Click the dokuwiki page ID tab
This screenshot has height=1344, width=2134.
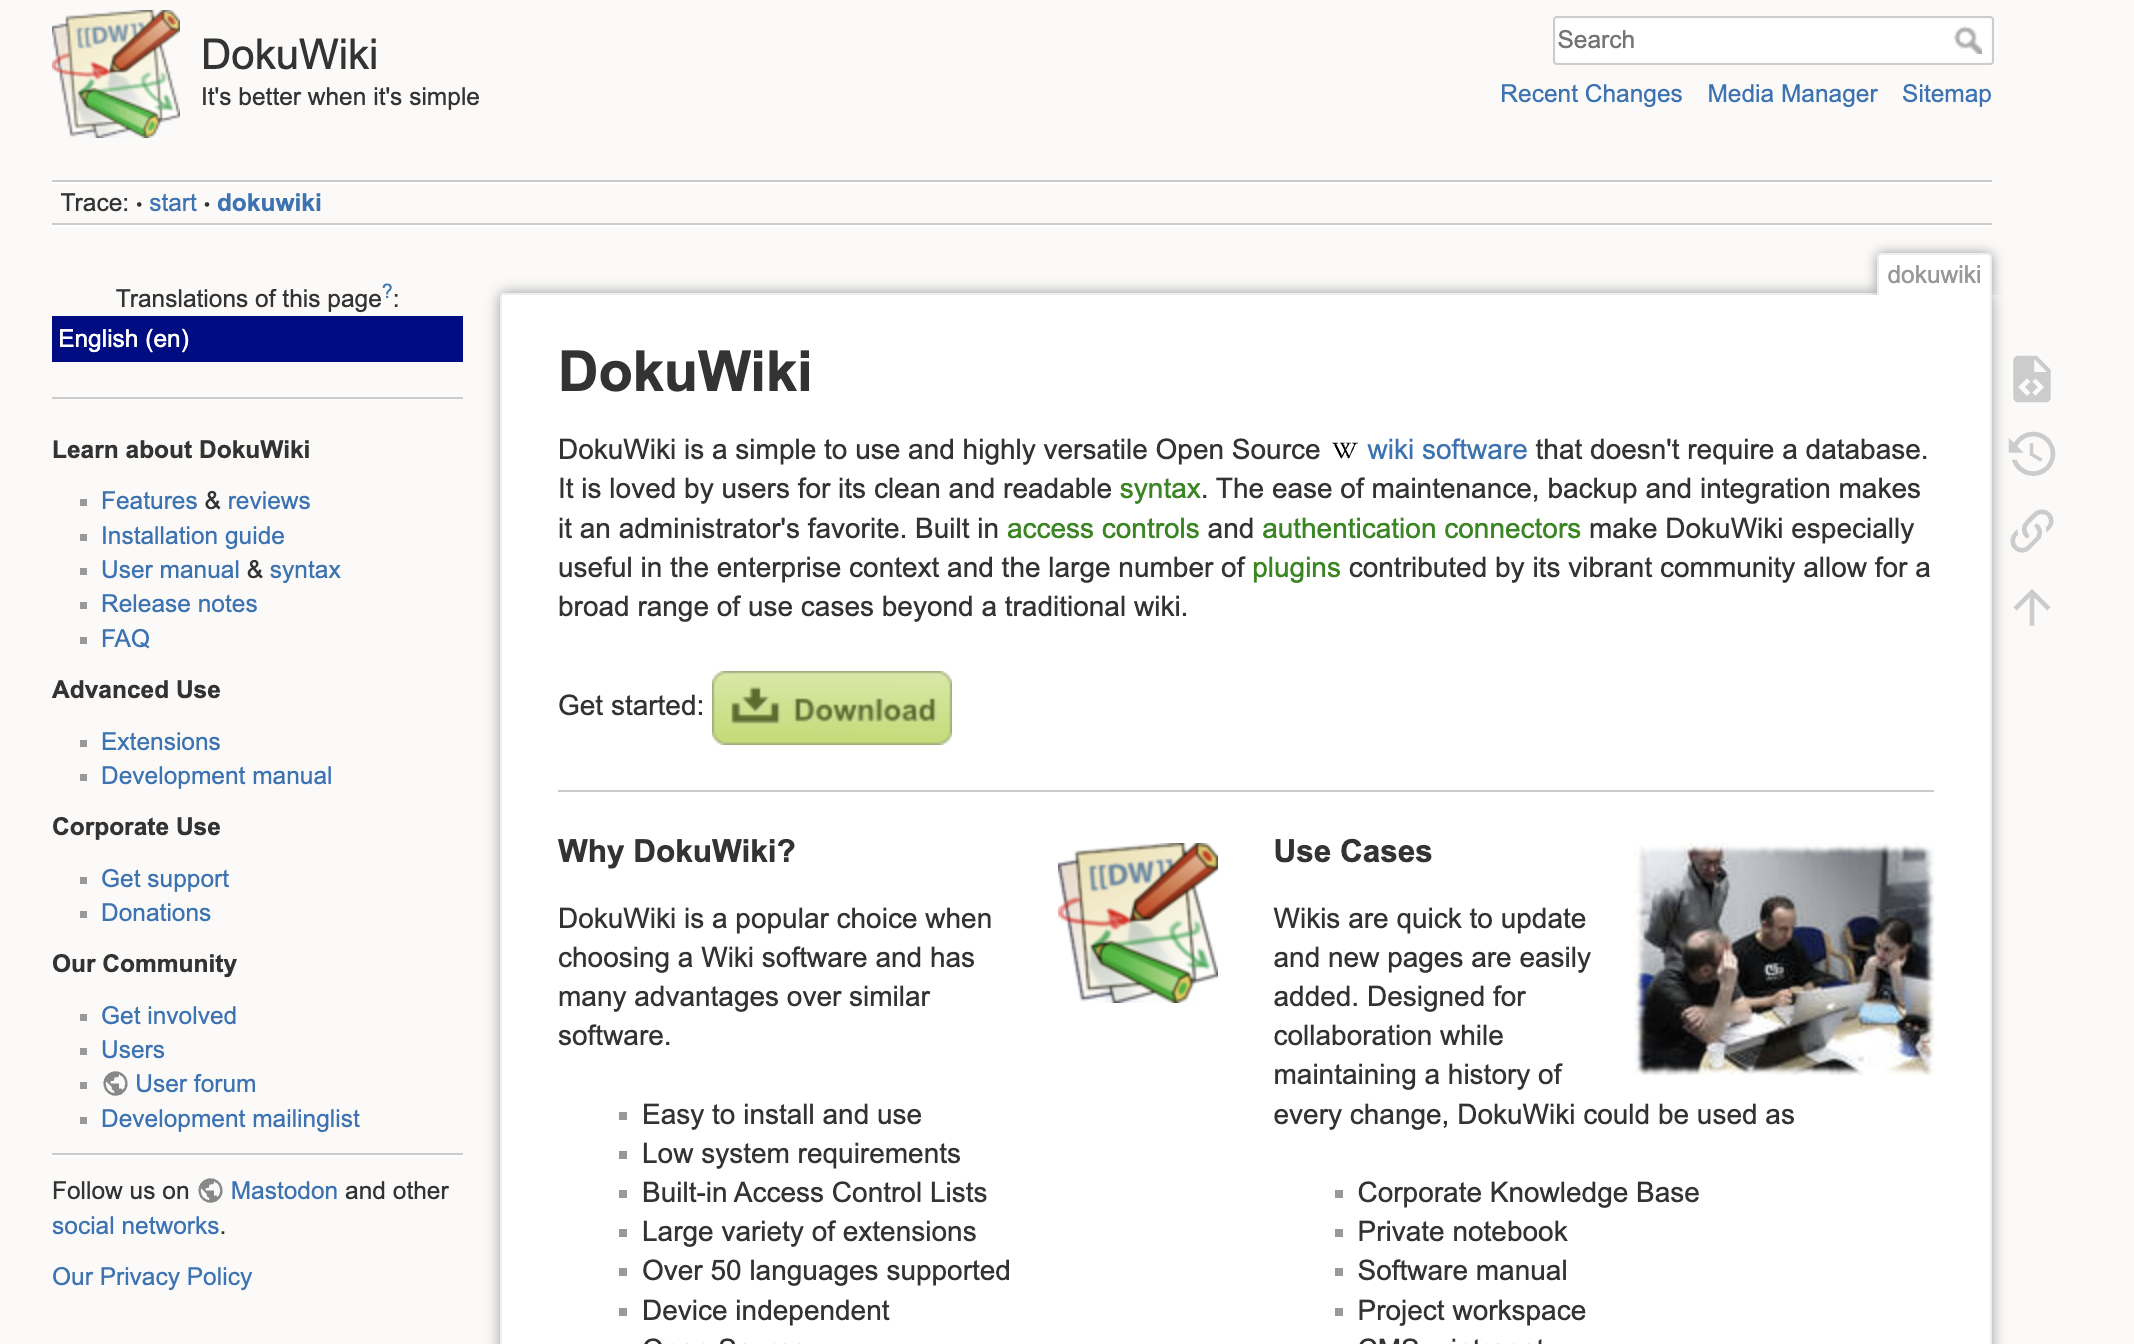click(x=1934, y=275)
